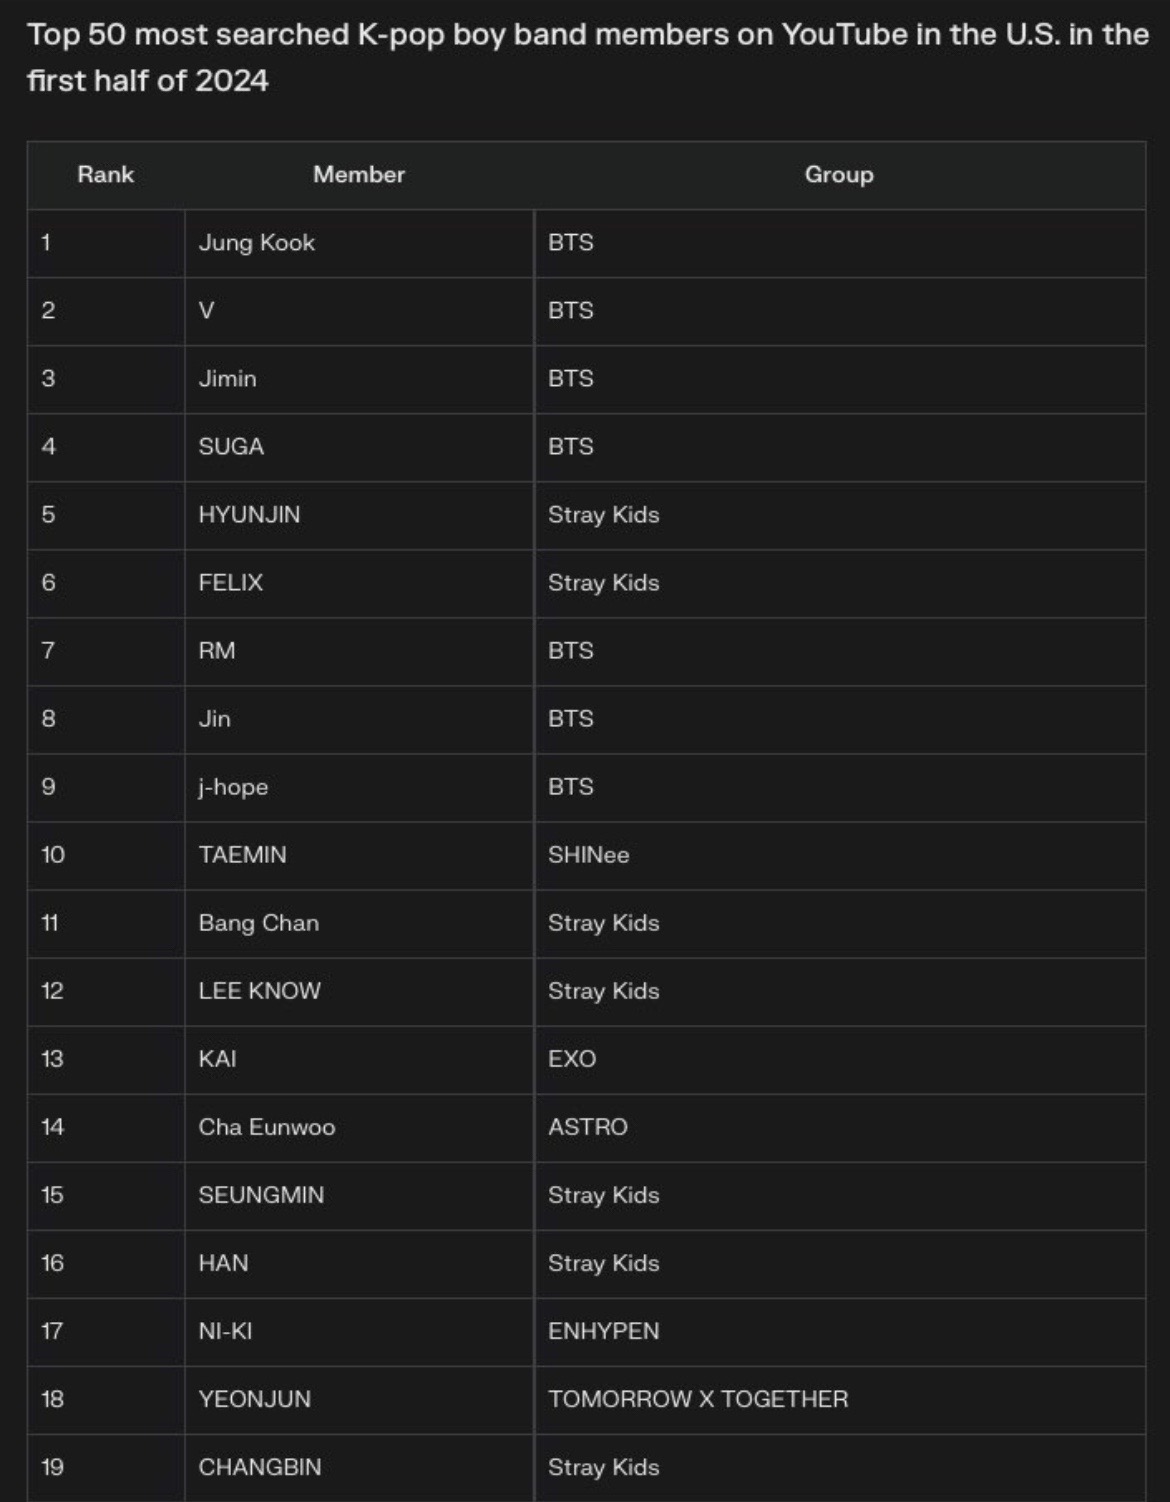Click the j-hope member cell
Viewport: 1170px width, 1502px height.
pos(233,787)
